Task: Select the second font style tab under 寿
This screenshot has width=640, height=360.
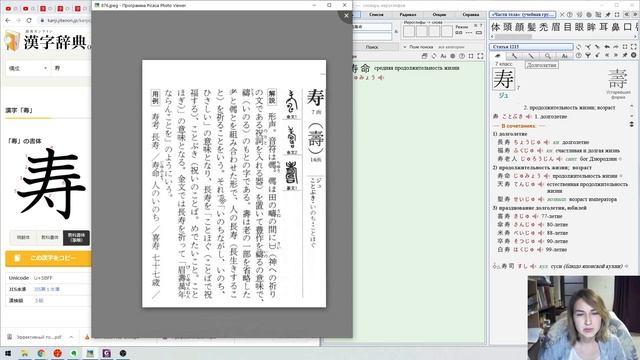Action: [x=50, y=237]
